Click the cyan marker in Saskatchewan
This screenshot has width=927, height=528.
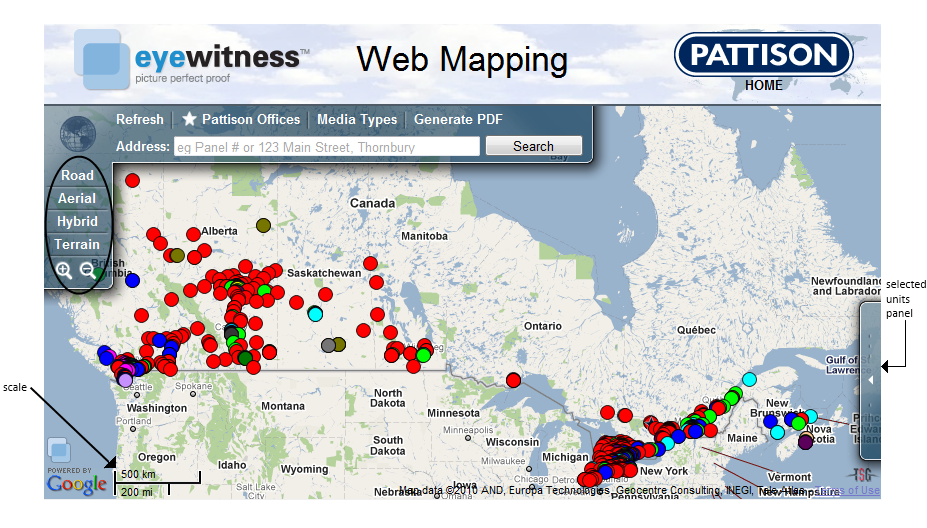pyautogui.click(x=315, y=314)
